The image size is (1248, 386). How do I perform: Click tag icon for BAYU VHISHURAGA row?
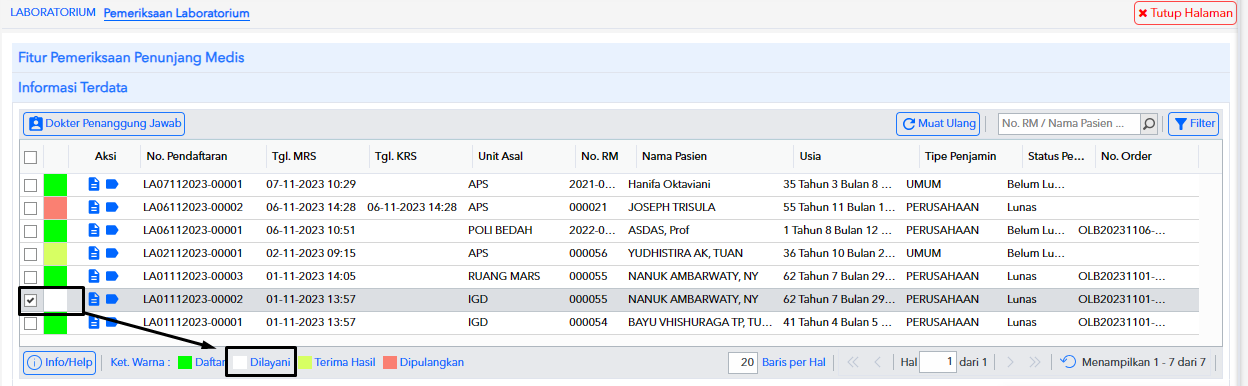point(111,322)
